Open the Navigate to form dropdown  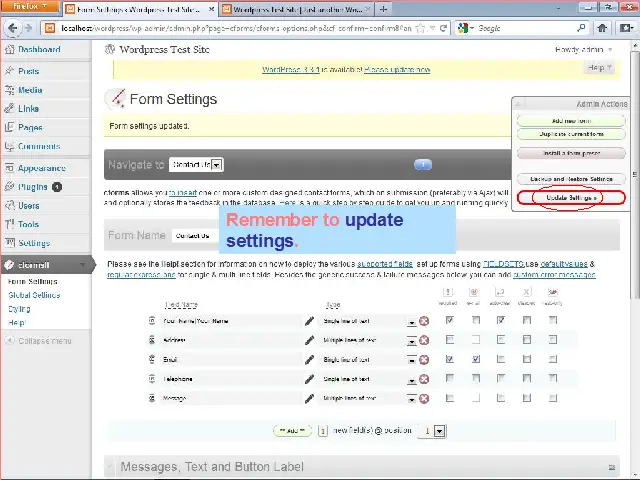(x=196, y=164)
